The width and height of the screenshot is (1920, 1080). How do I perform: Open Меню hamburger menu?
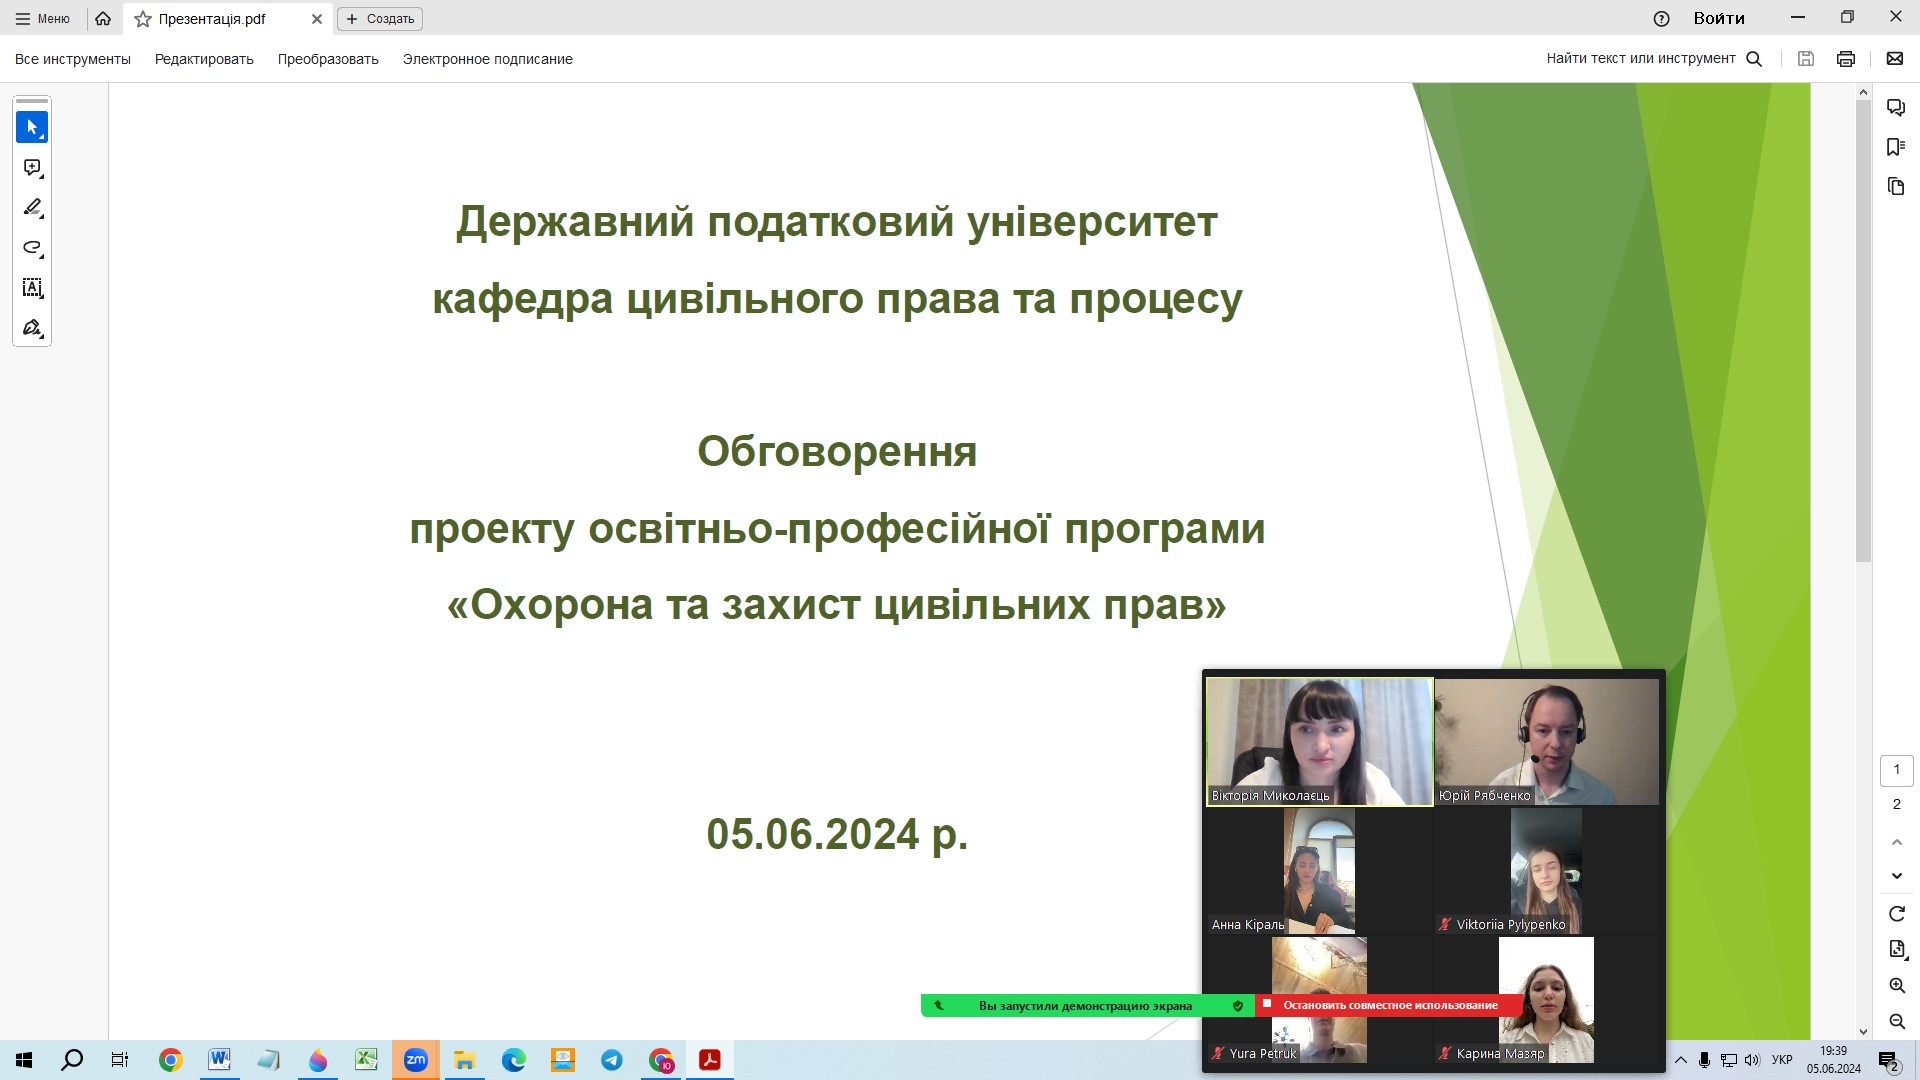(43, 18)
